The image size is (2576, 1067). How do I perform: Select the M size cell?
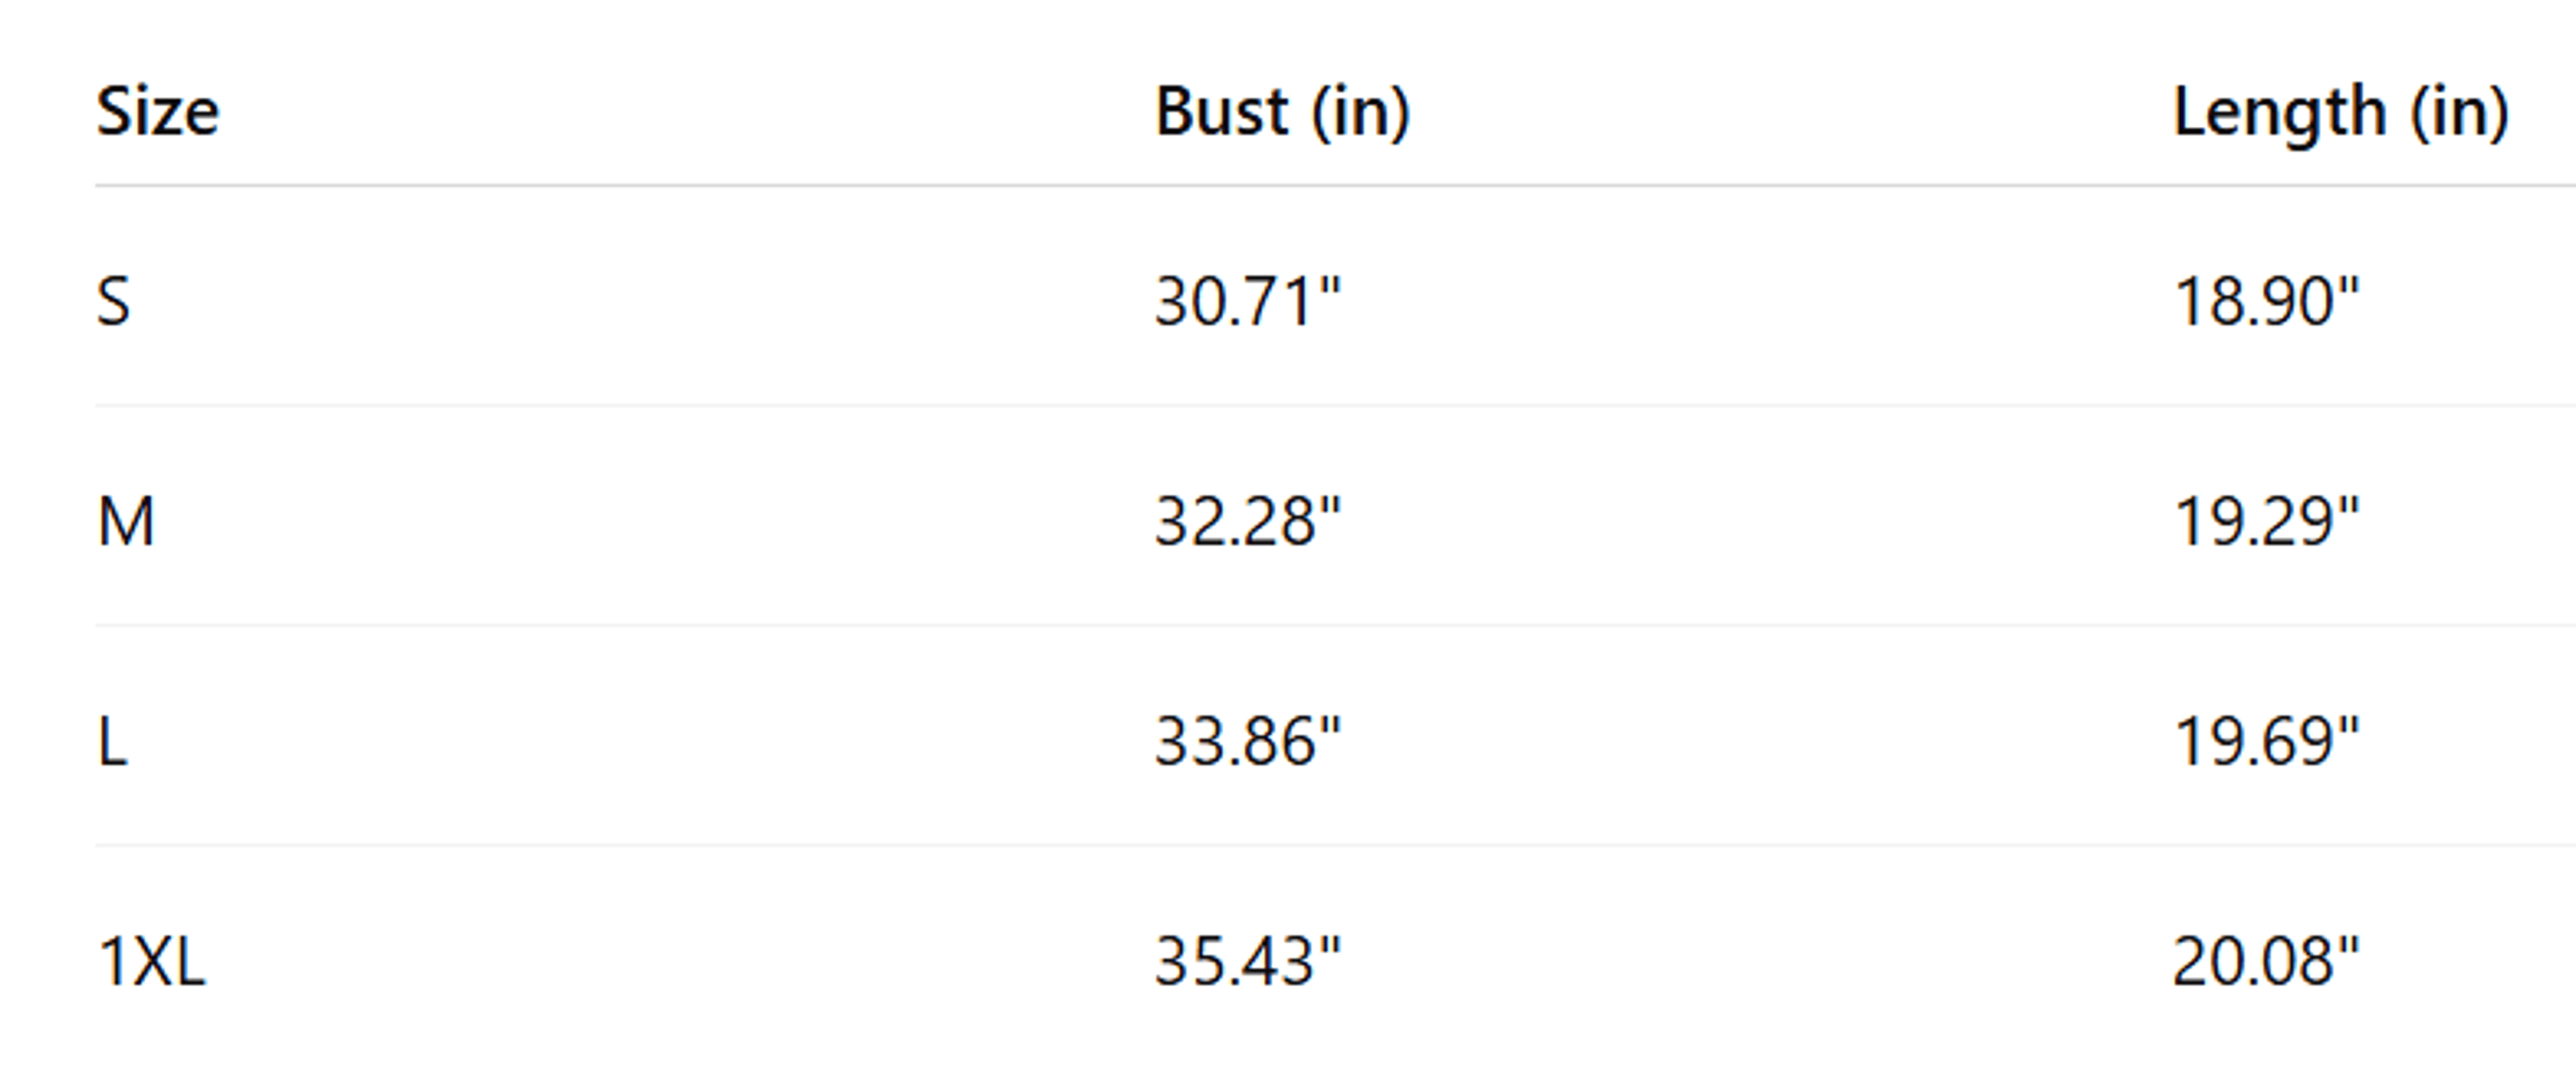pos(126,521)
